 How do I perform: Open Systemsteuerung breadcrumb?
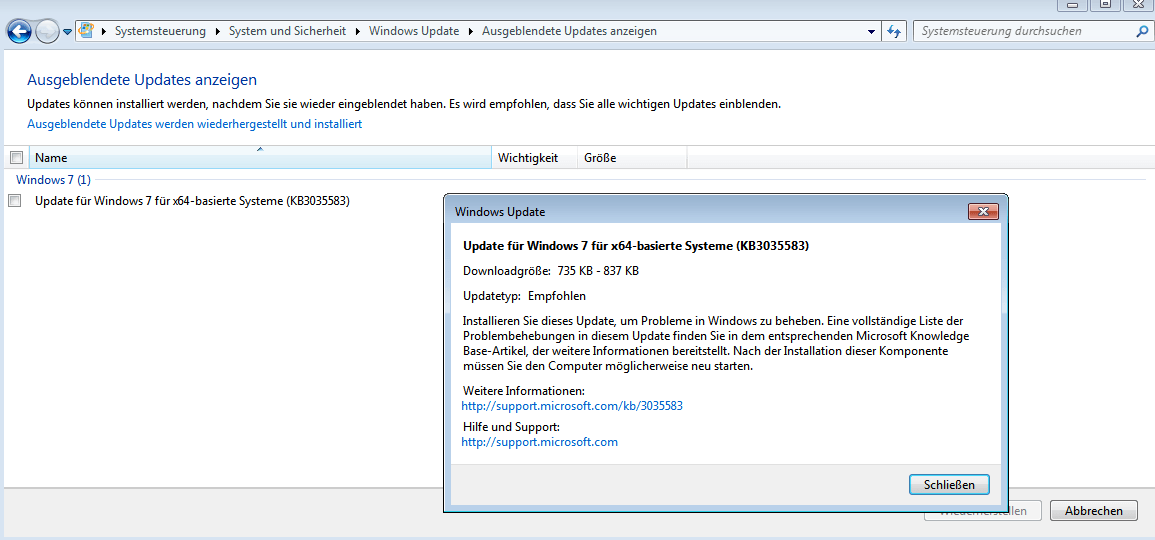(x=160, y=32)
